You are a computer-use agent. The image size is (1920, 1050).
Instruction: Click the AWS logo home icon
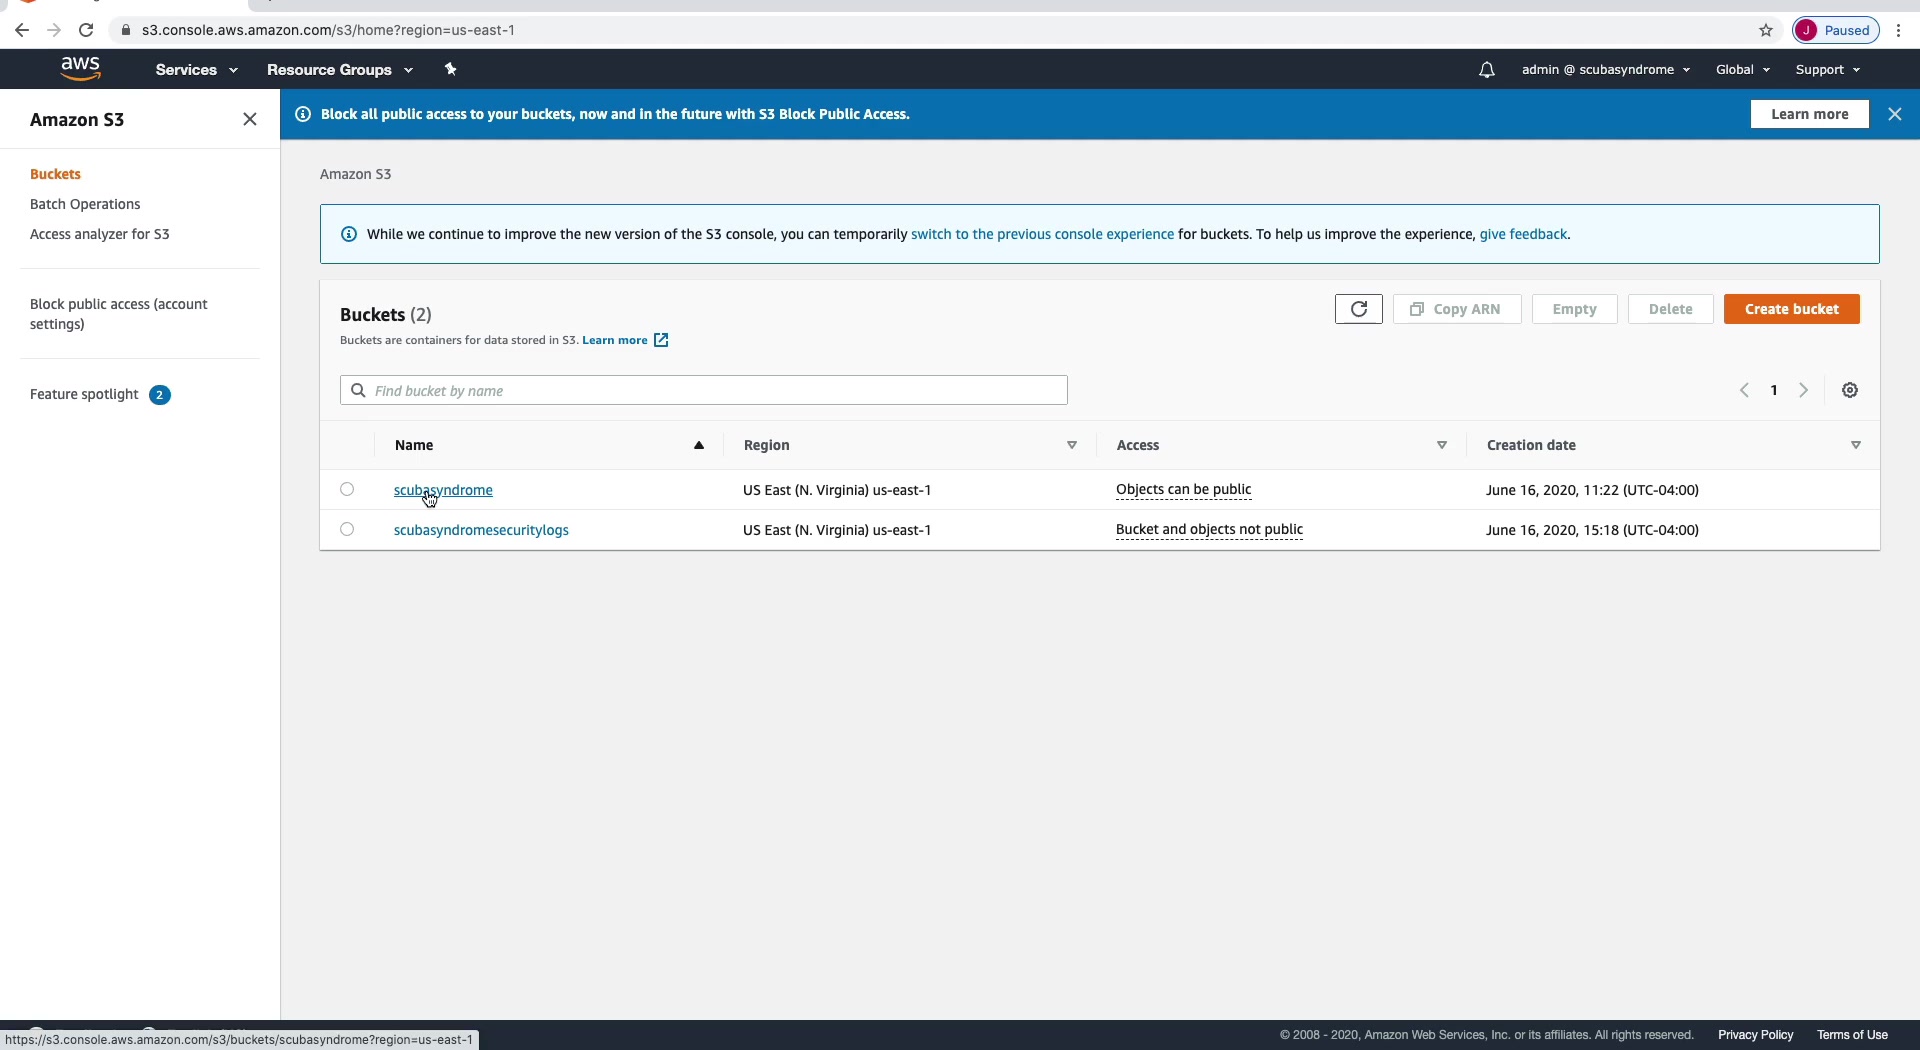(x=81, y=69)
